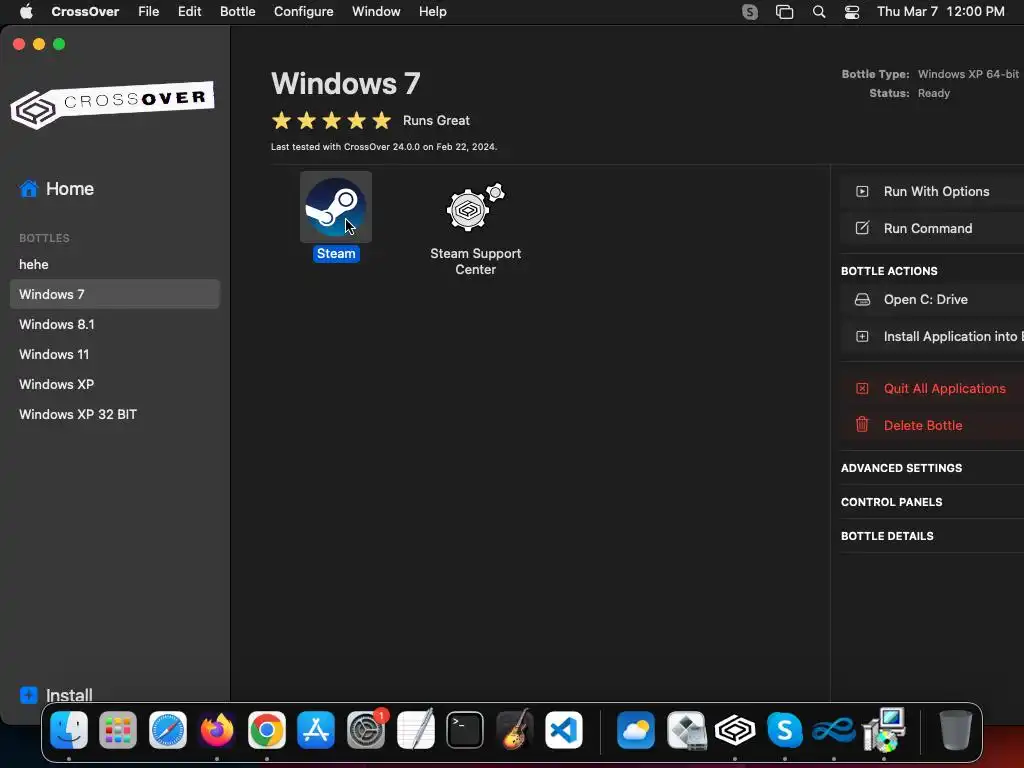The width and height of the screenshot is (1024, 768).
Task: Open GarageBand from the Dock
Action: (x=515, y=729)
